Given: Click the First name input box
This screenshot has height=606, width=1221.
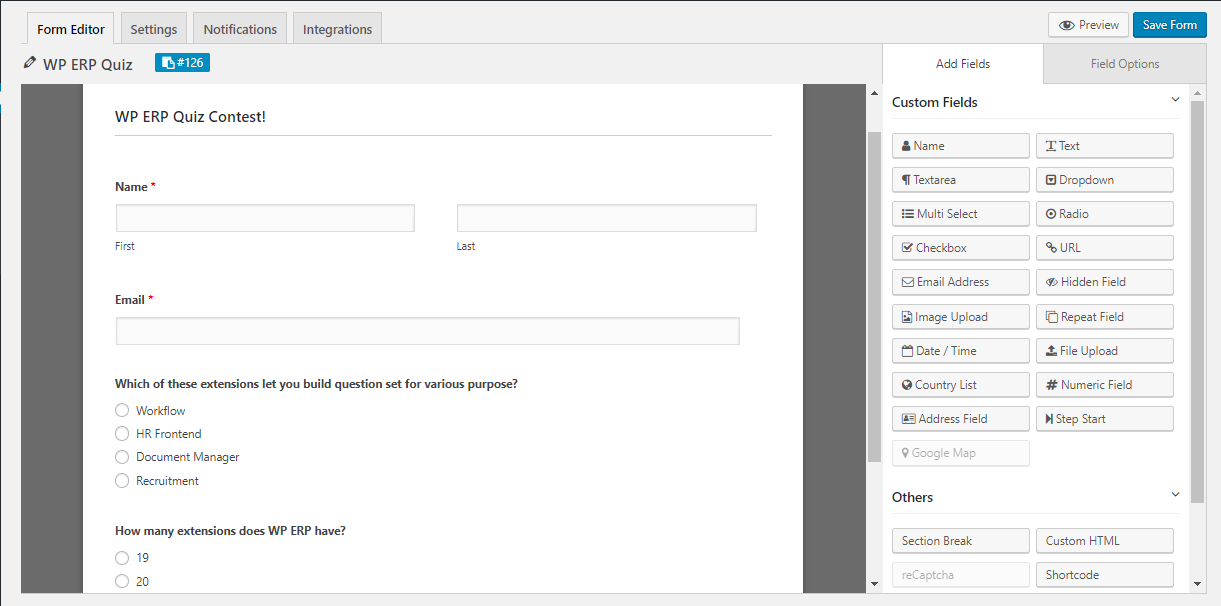Looking at the screenshot, I should (x=265, y=218).
